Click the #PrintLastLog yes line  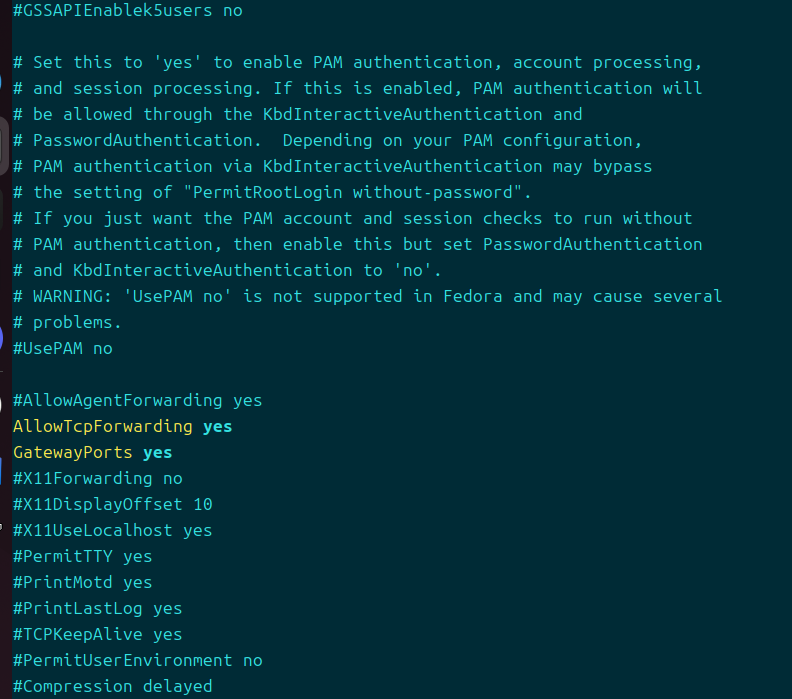click(x=97, y=608)
